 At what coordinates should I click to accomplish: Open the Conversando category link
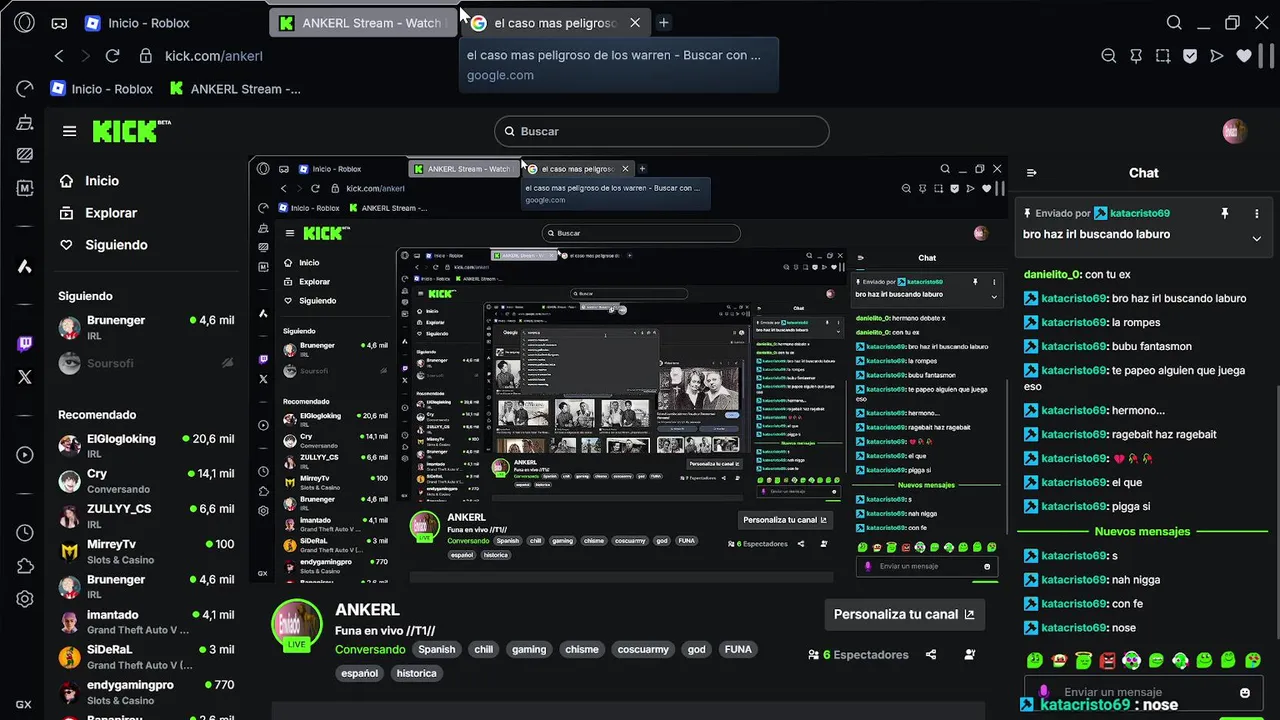click(370, 649)
